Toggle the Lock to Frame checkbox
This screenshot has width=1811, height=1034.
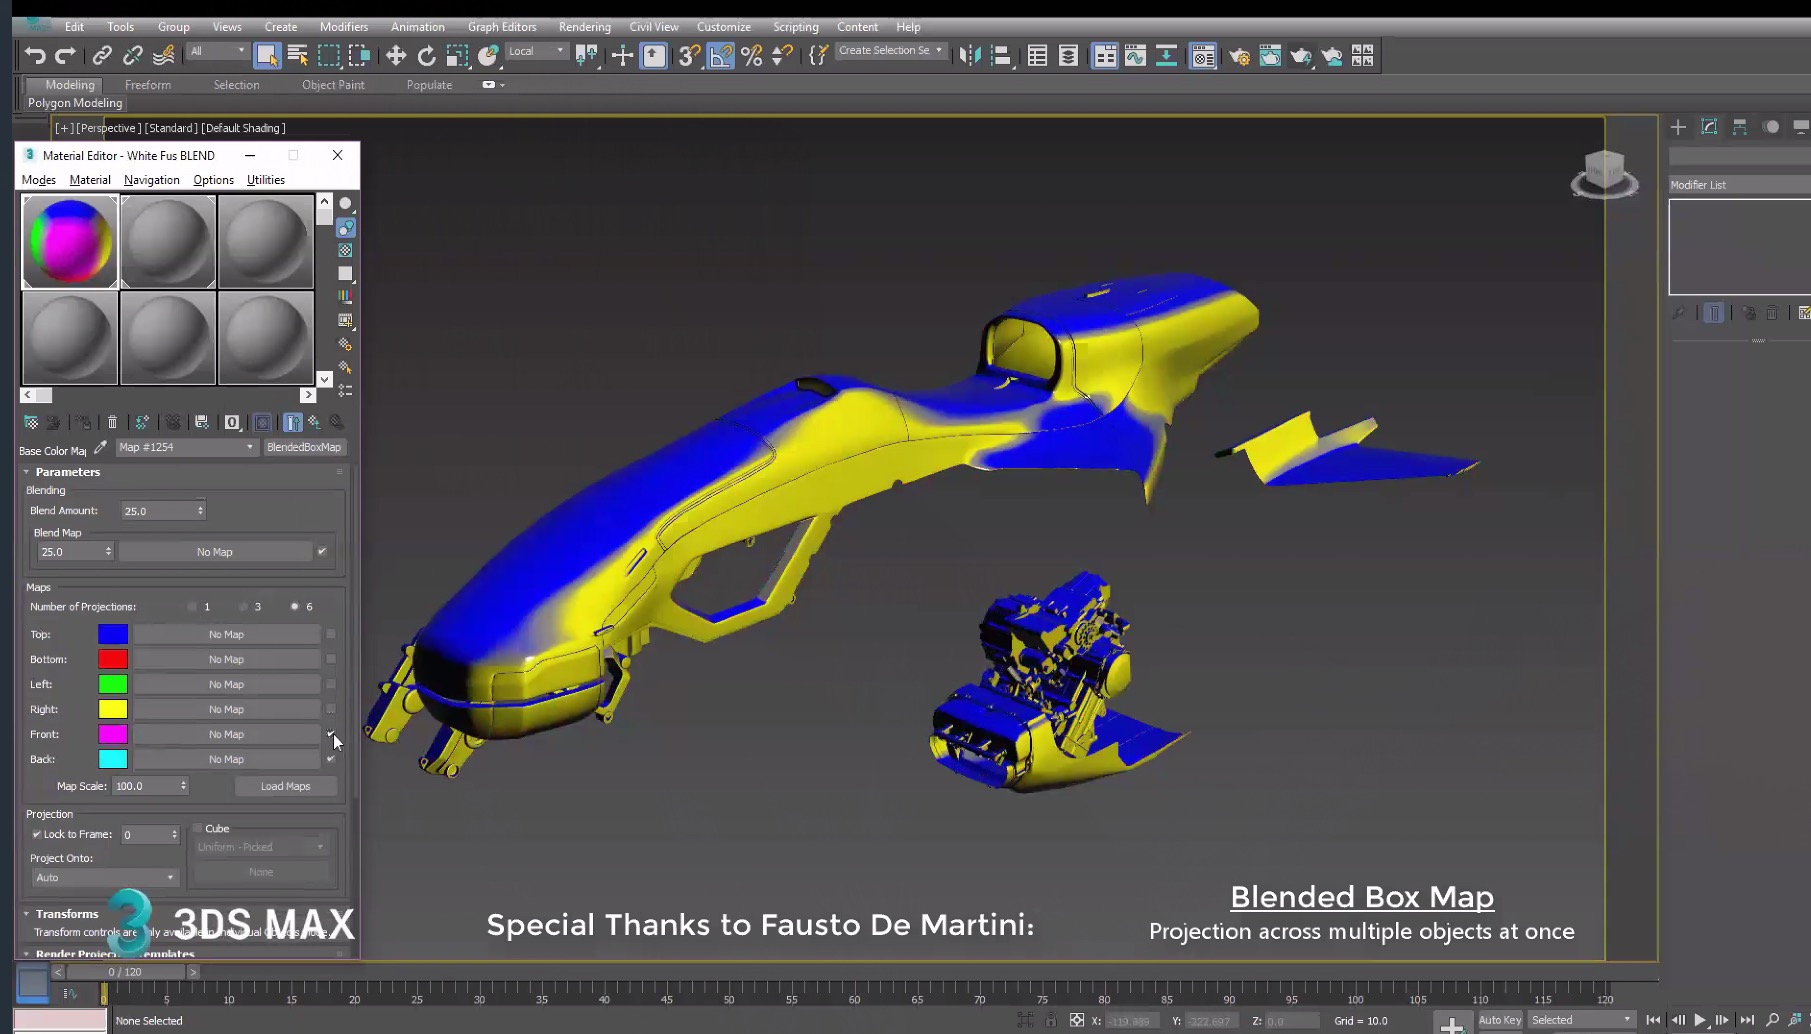(37, 834)
